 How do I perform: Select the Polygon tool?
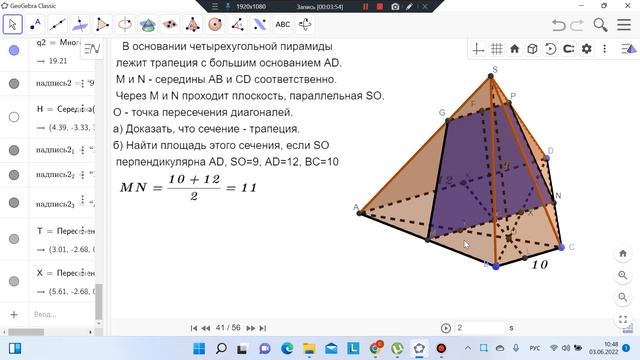coord(102,24)
